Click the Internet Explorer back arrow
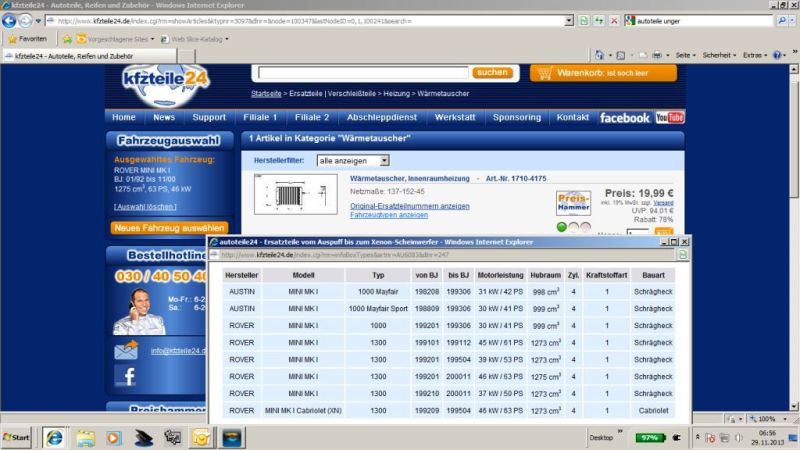Viewport: 800px width, 450px height. (10, 20)
